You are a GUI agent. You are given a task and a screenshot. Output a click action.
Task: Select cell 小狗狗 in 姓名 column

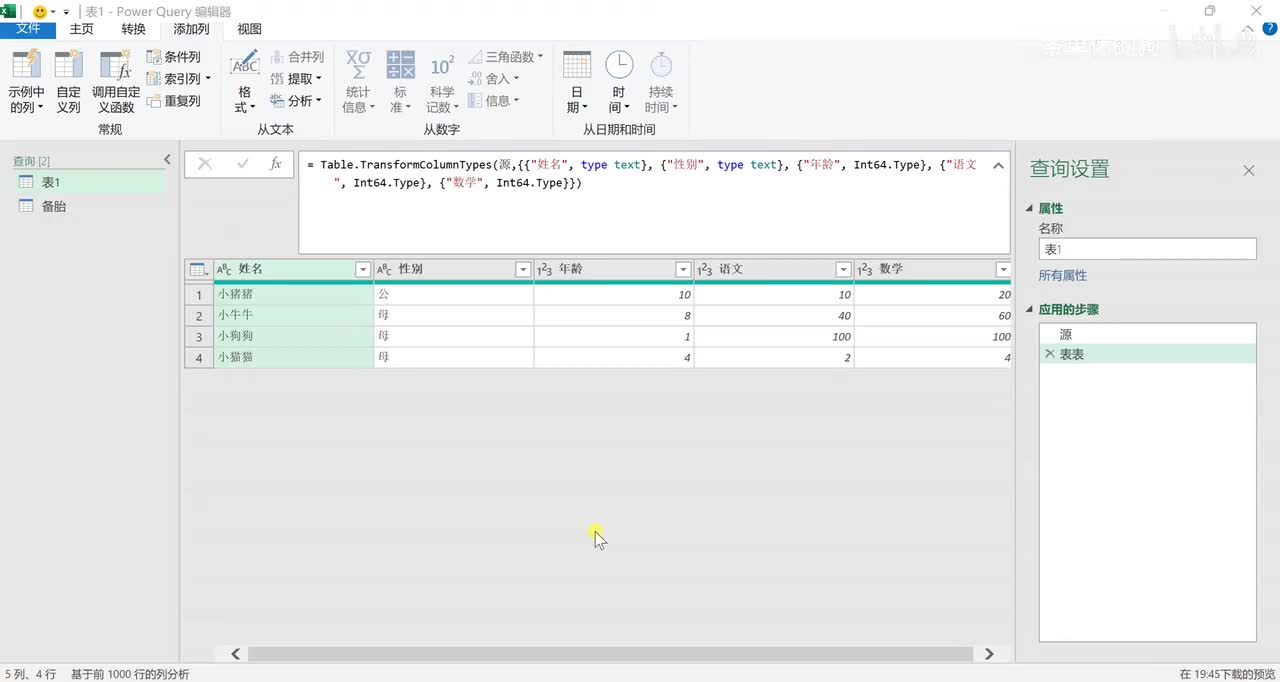pos(294,337)
